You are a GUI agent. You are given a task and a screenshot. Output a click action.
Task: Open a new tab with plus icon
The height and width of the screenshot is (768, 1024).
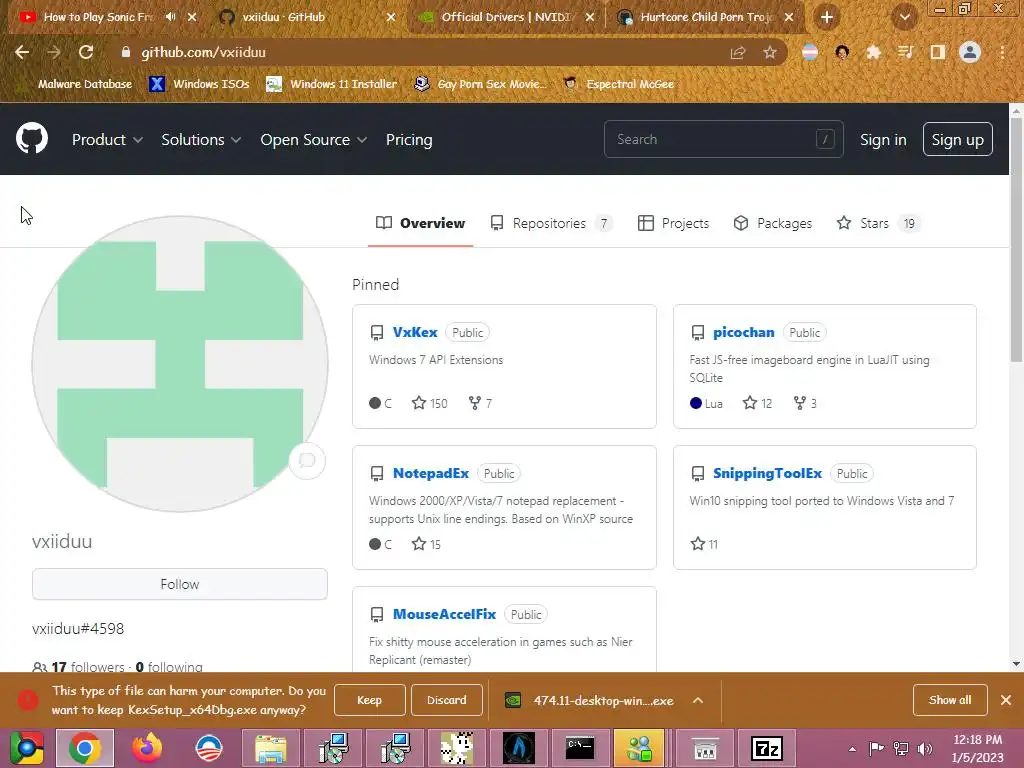click(827, 17)
